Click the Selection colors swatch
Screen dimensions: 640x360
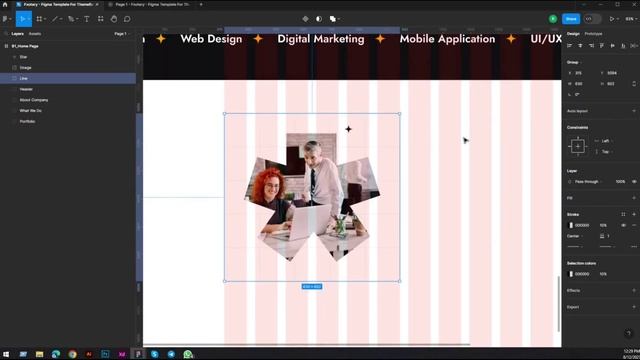tap(571, 274)
